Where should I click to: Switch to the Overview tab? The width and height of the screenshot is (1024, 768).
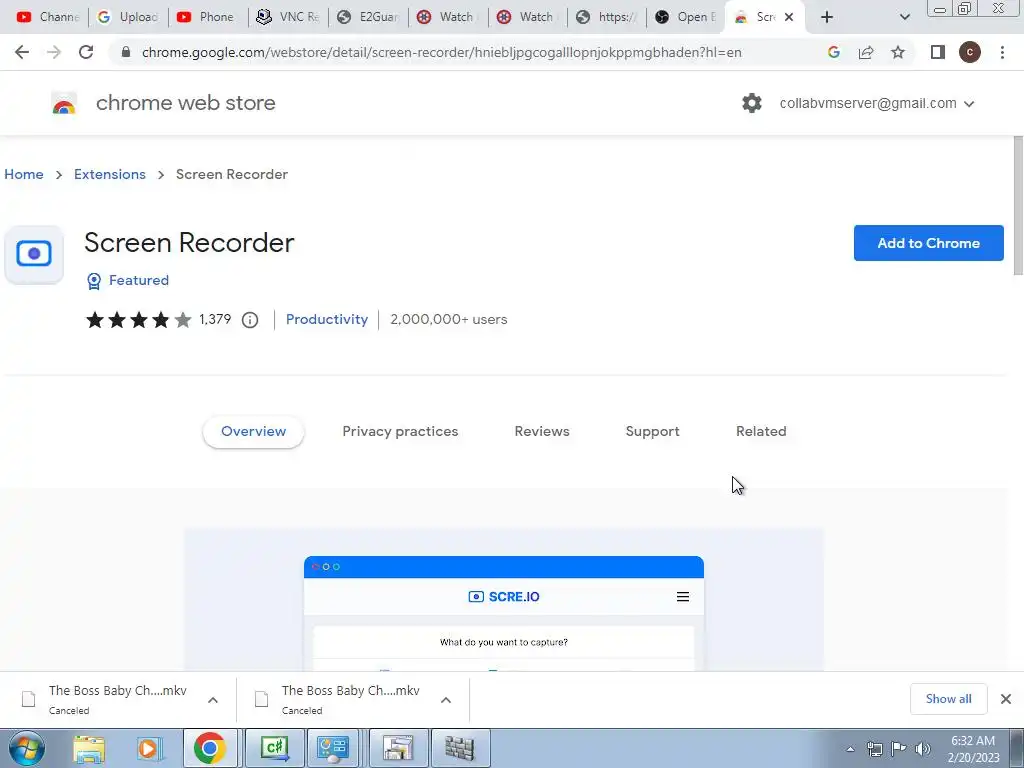coord(253,432)
